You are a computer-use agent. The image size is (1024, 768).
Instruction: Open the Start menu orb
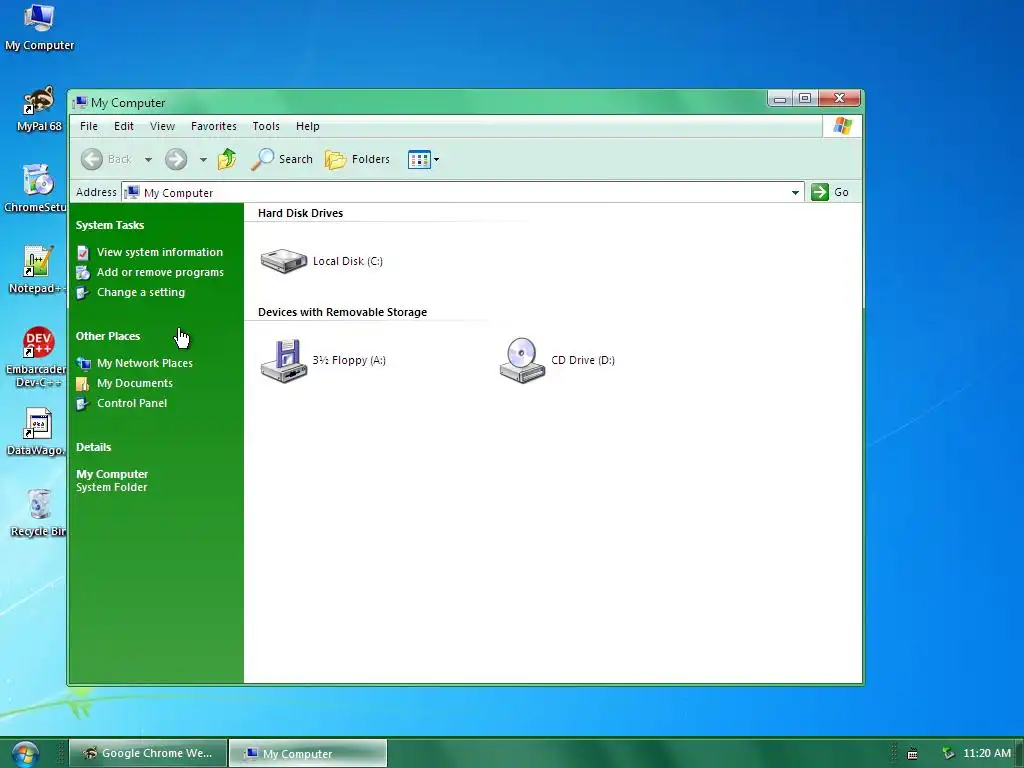[25, 754]
